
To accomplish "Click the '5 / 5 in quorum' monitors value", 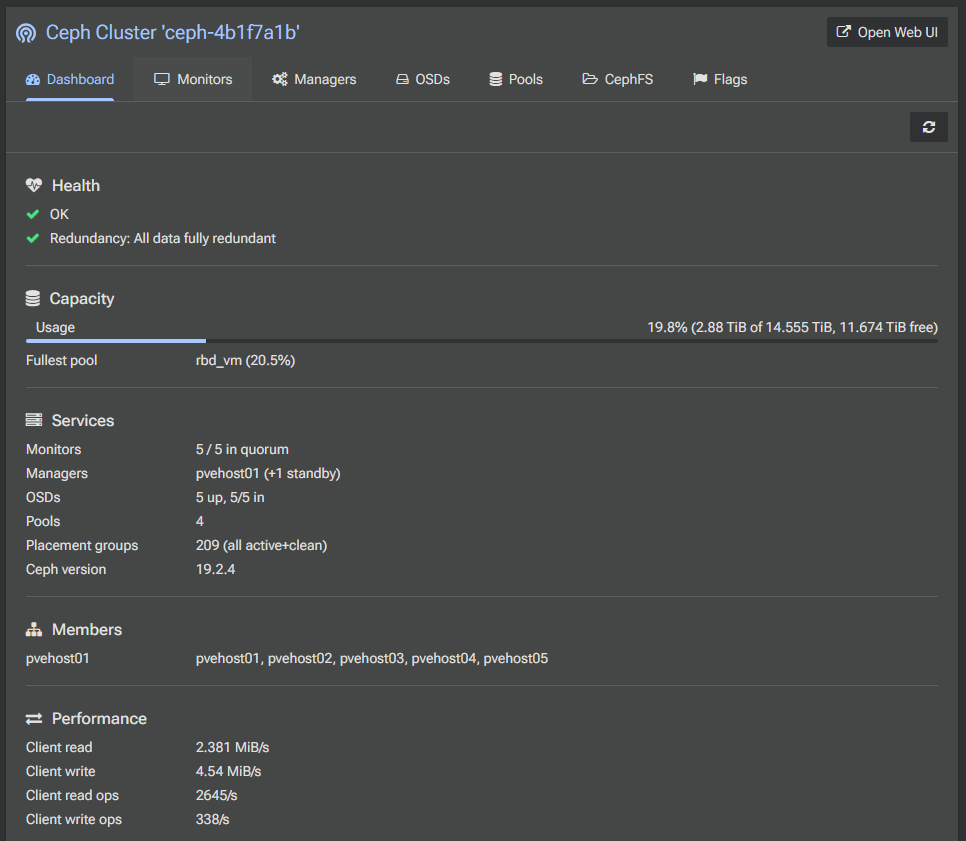I will tap(242, 450).
